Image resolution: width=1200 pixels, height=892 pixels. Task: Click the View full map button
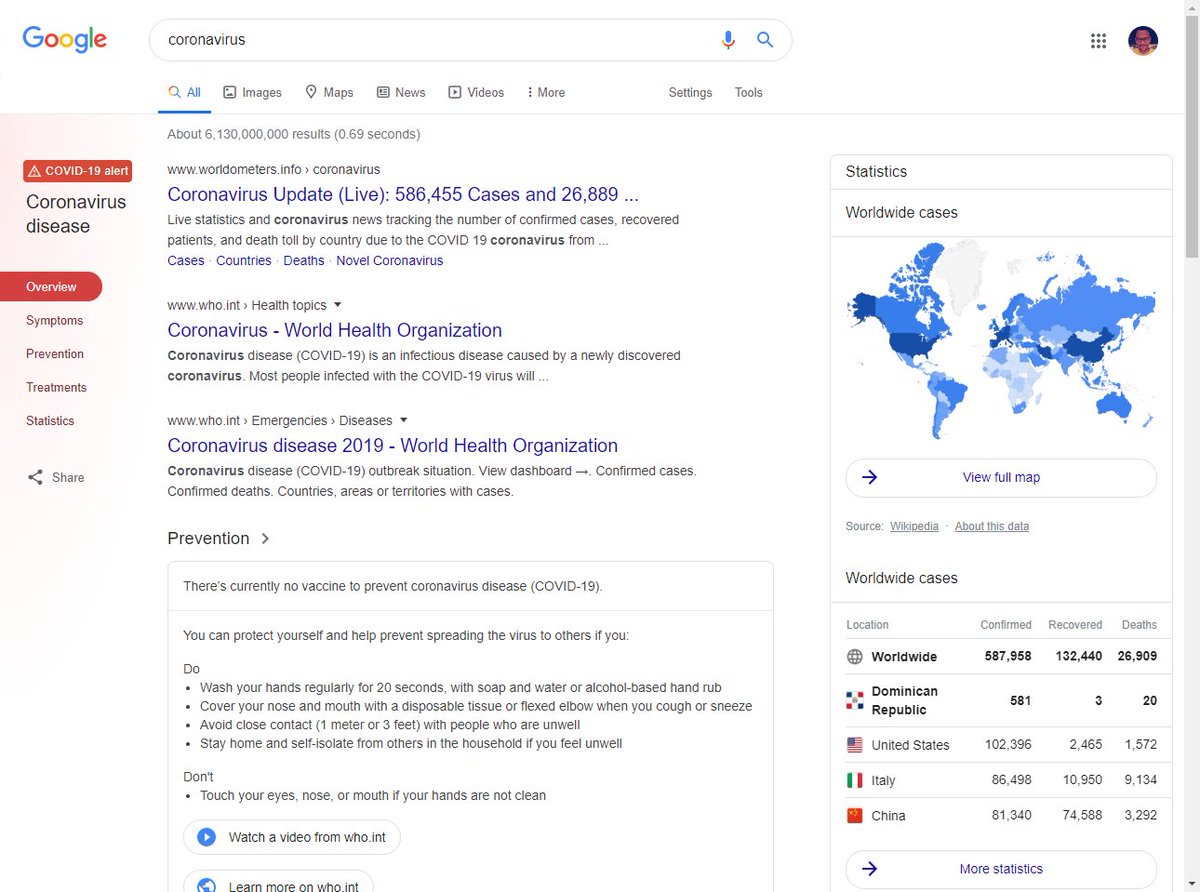pos(1001,477)
